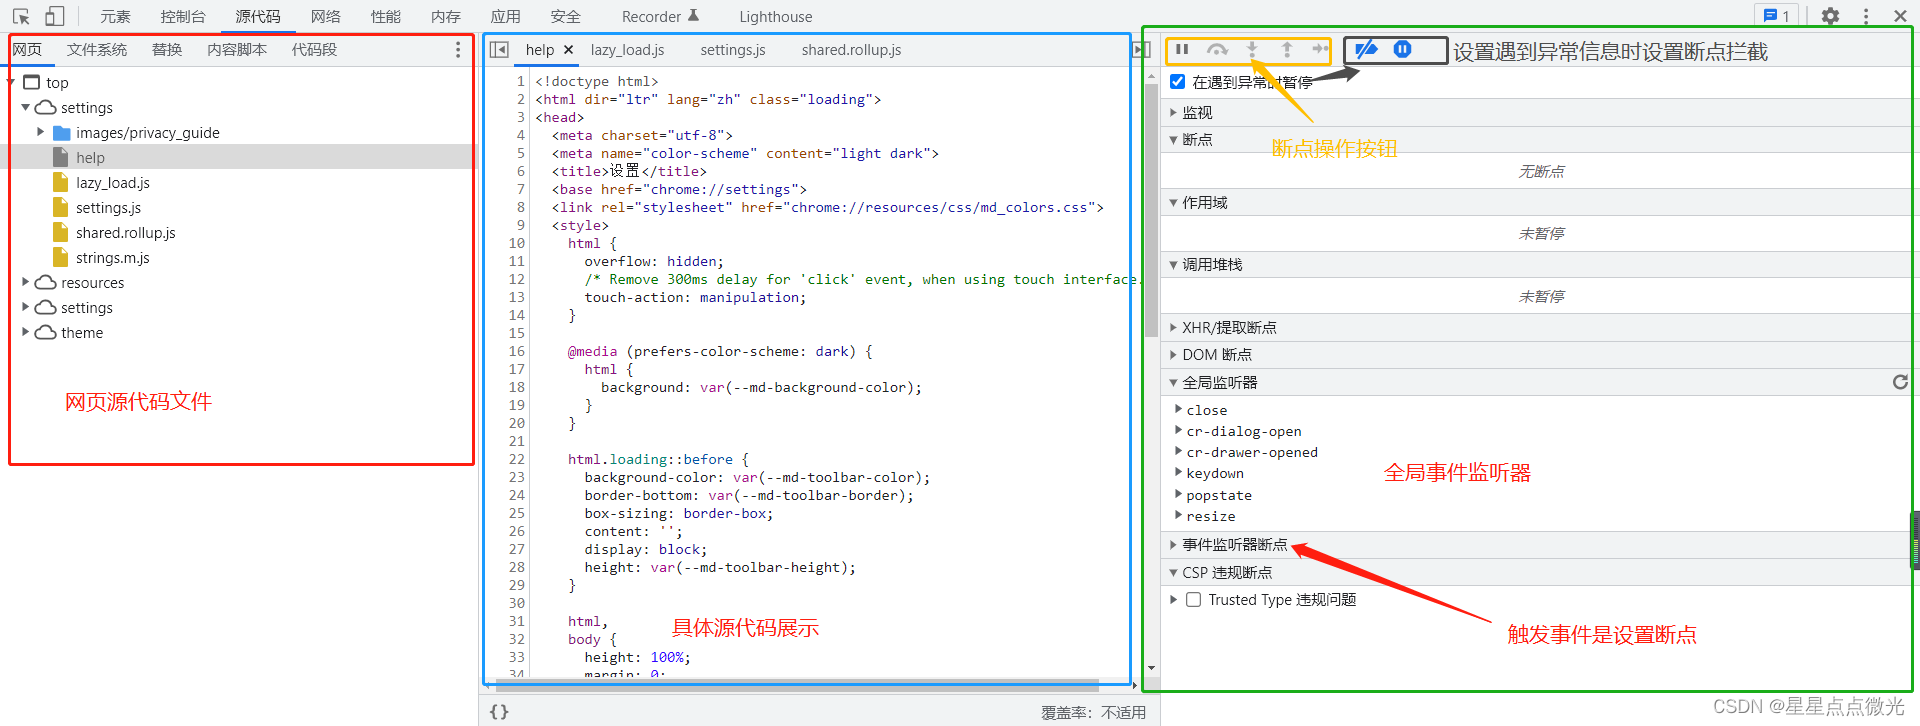This screenshot has width=1920, height=726.
Task: Switch to the 内存 panel tab
Action: [x=445, y=17]
